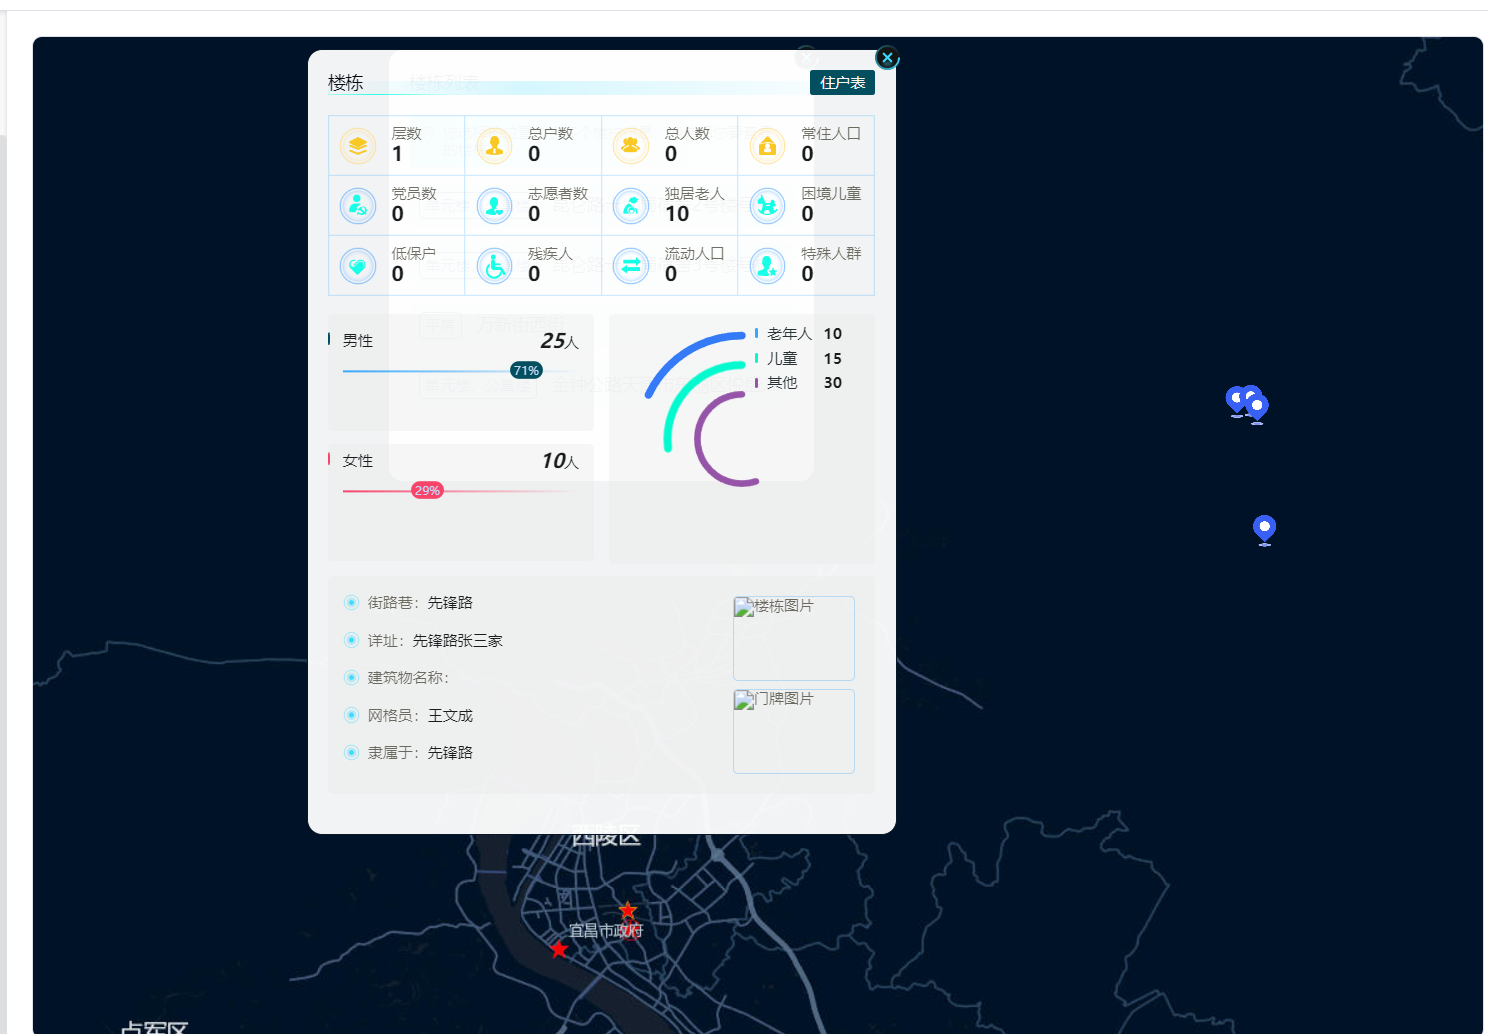The width and height of the screenshot is (1488, 1034).
Task: Click the bullet icon beside 街路巷
Action: [x=351, y=602]
